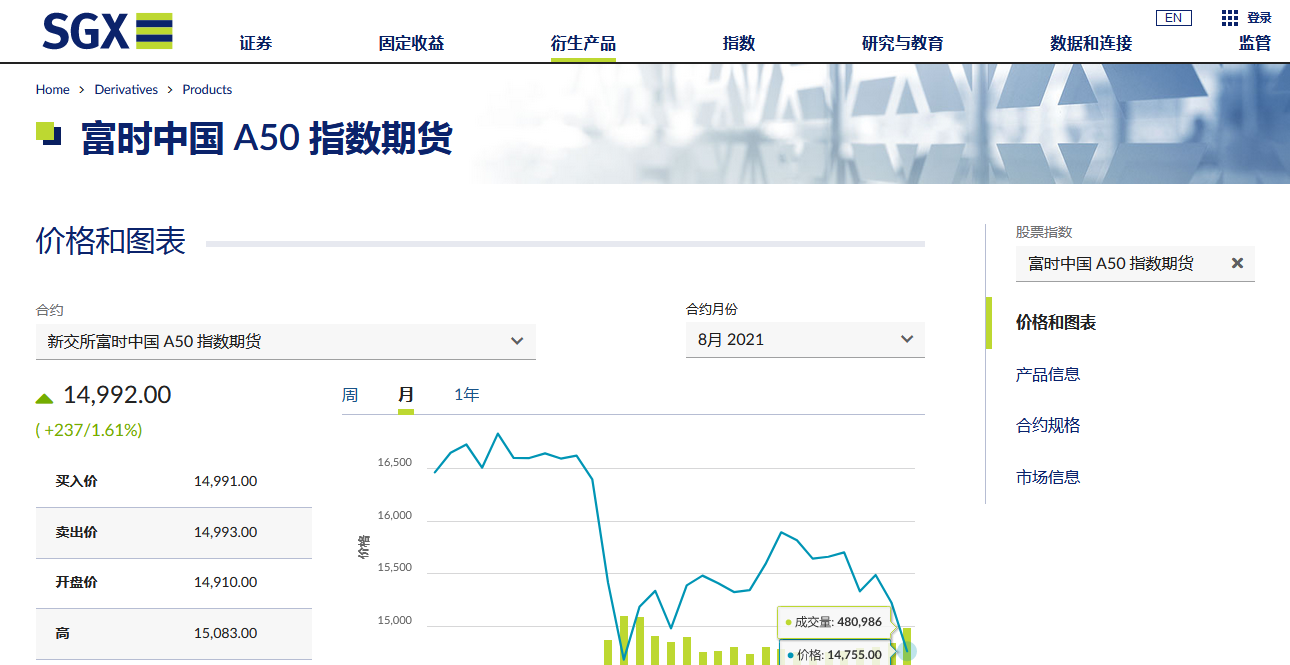Click the 开盘价 row label
This screenshot has height=665, width=1290.
77,582
